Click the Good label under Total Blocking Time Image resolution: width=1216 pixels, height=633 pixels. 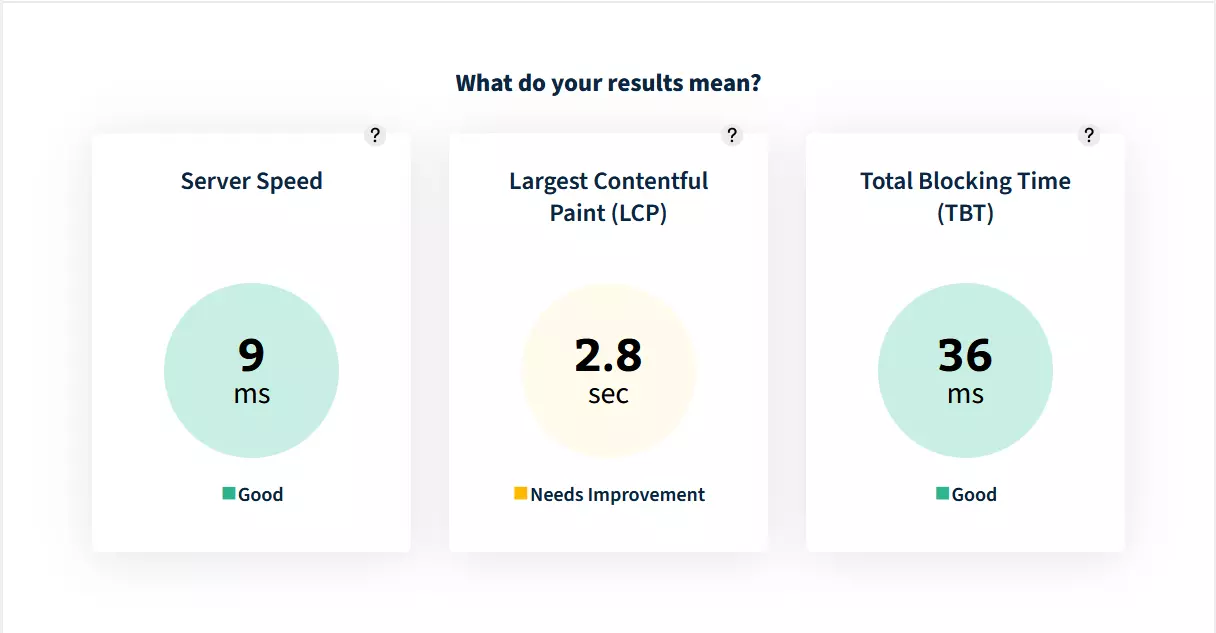(975, 494)
